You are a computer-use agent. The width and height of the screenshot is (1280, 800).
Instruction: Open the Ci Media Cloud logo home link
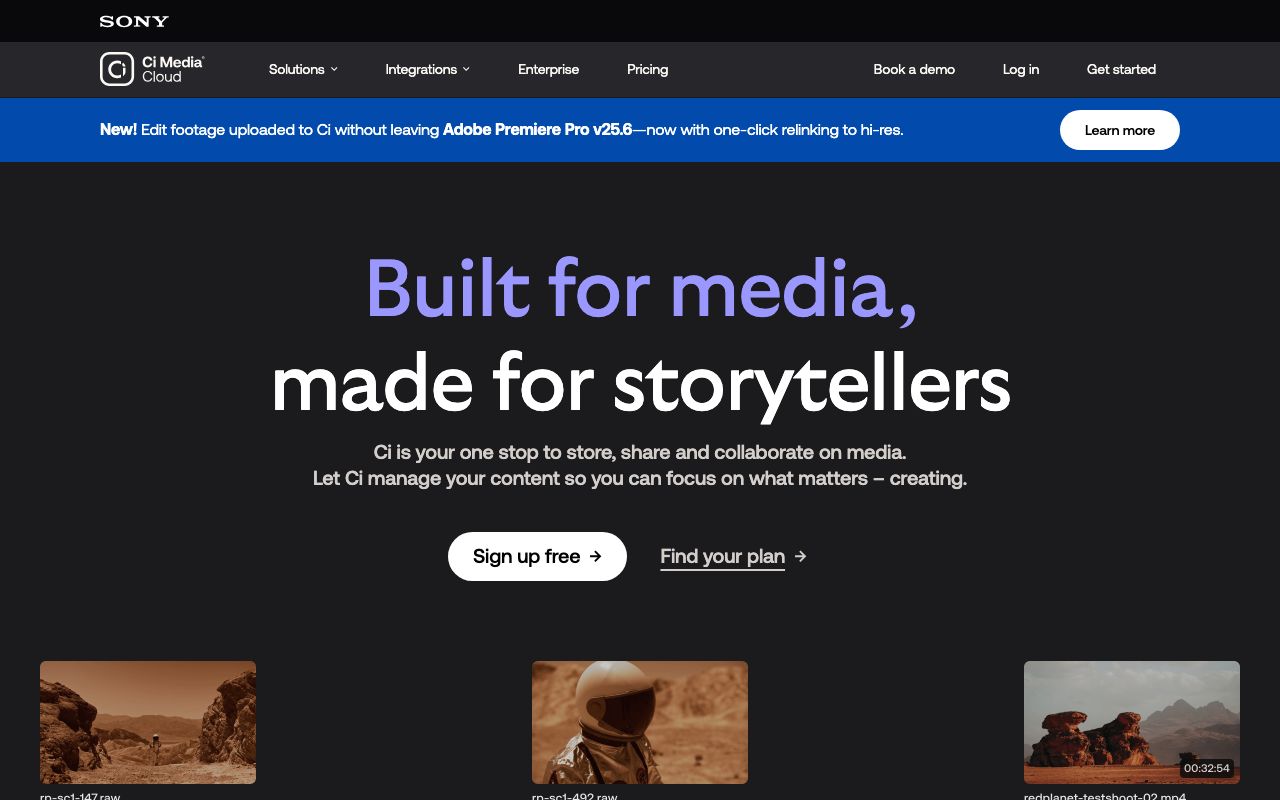[152, 69]
